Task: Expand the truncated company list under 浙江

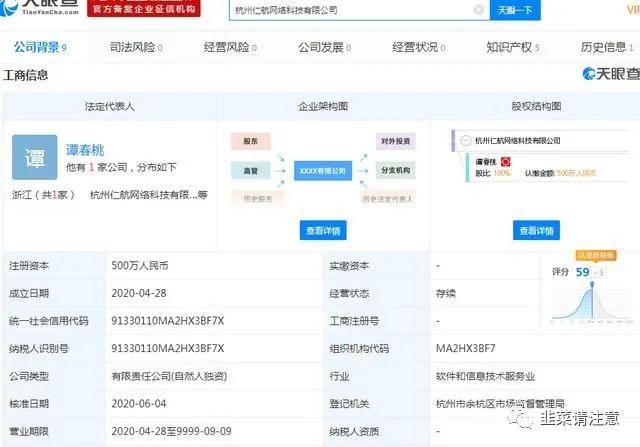Action: tap(202, 196)
